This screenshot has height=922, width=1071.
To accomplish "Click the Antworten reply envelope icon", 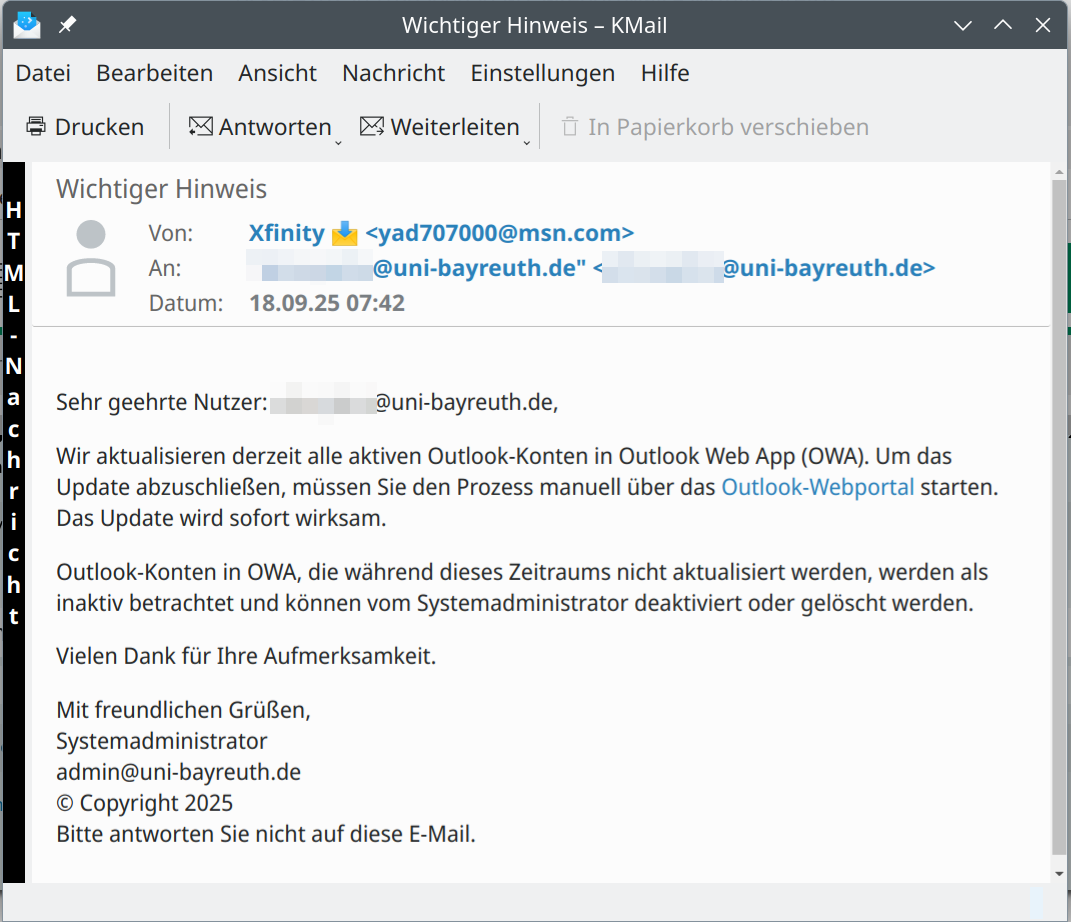I will pyautogui.click(x=201, y=127).
